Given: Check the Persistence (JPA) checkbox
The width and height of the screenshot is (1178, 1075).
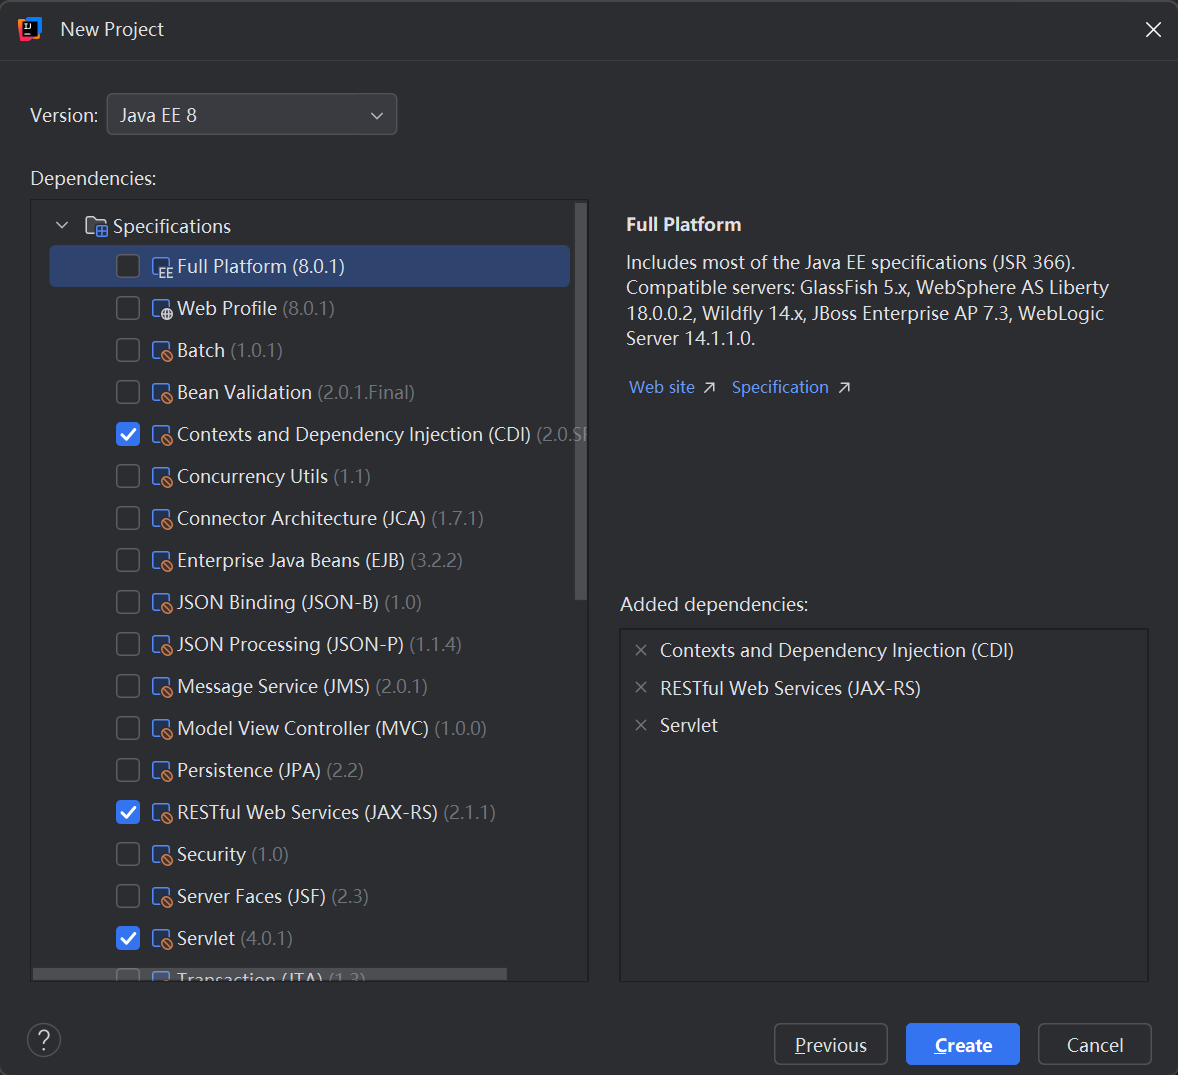Looking at the screenshot, I should click(x=128, y=770).
